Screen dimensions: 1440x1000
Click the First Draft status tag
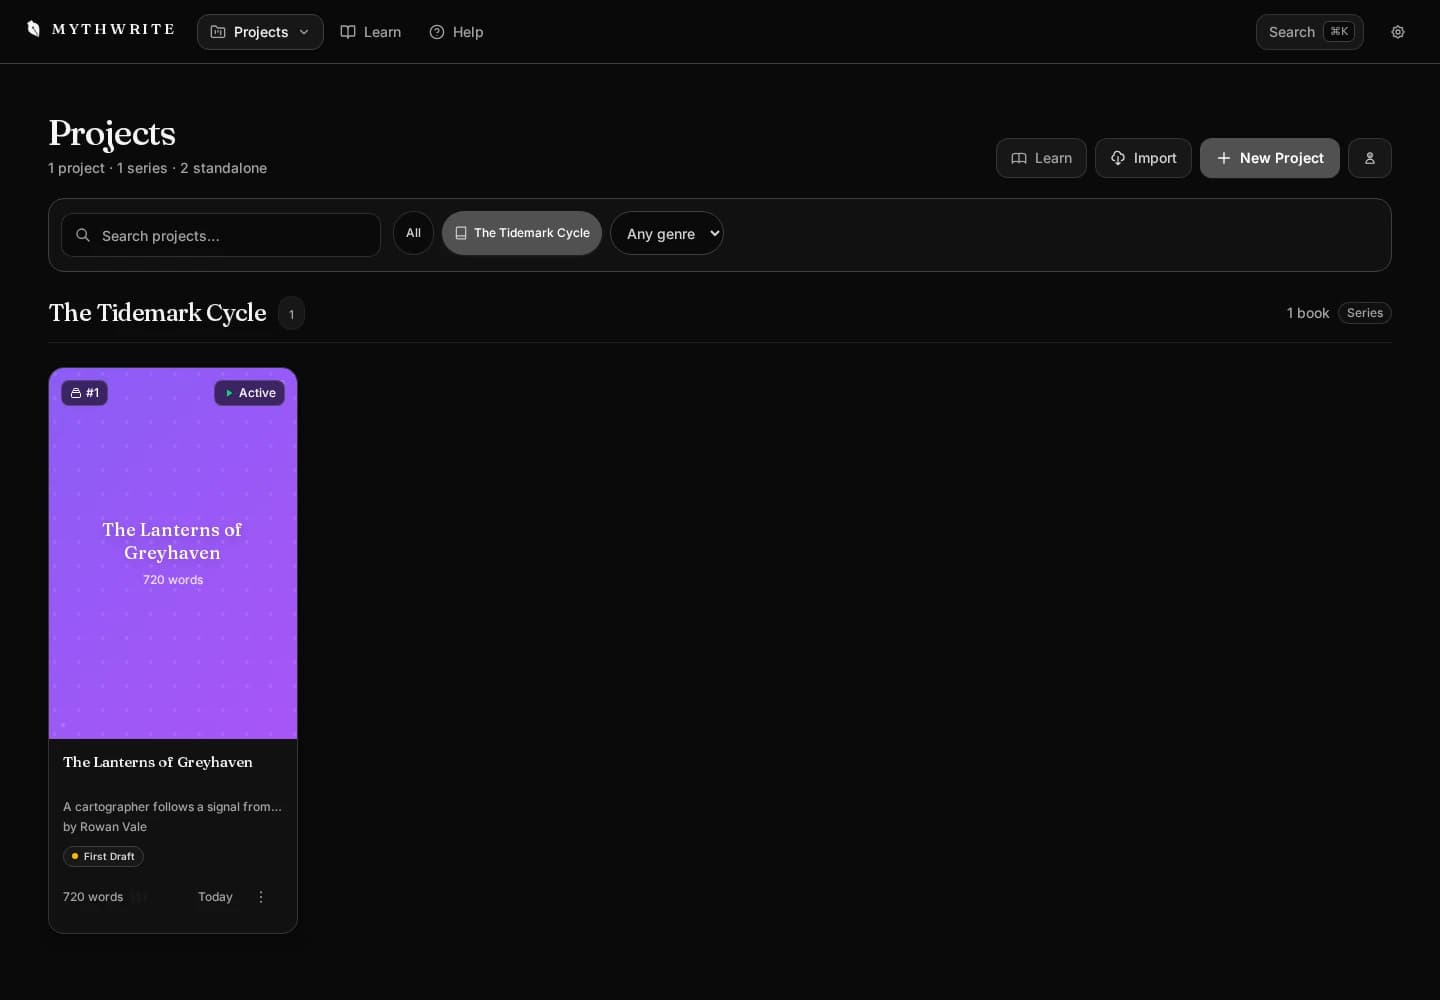point(103,857)
